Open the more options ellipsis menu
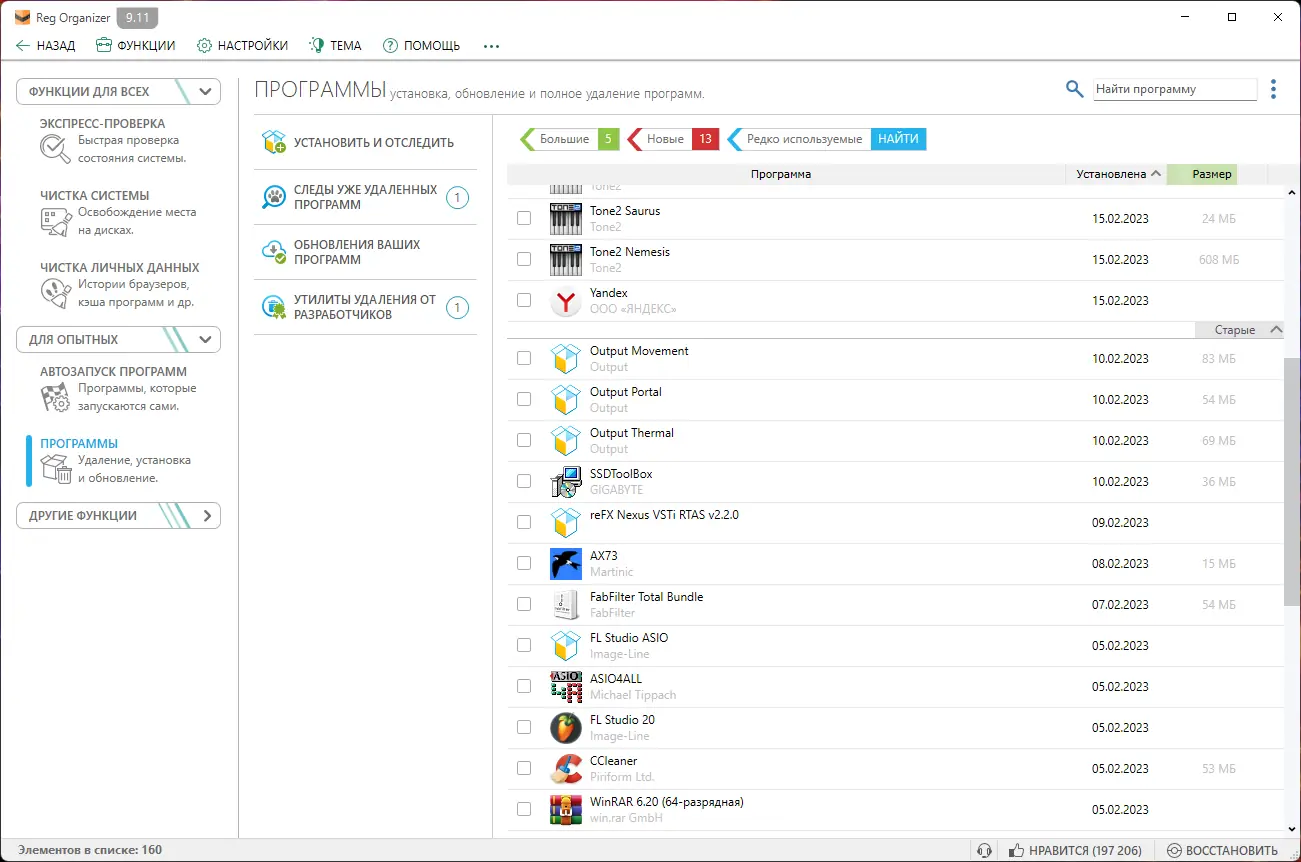The image size is (1301, 862). click(491, 46)
